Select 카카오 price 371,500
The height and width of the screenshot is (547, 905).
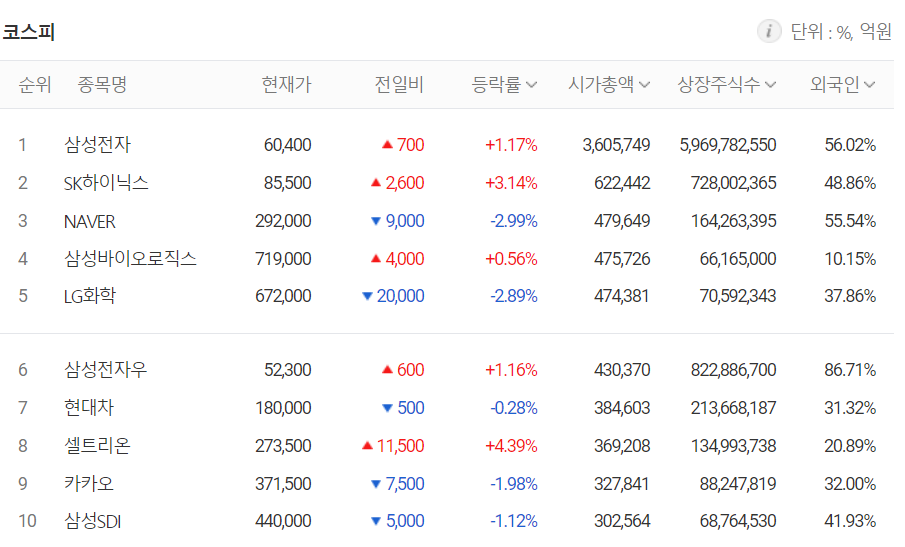tap(283, 484)
